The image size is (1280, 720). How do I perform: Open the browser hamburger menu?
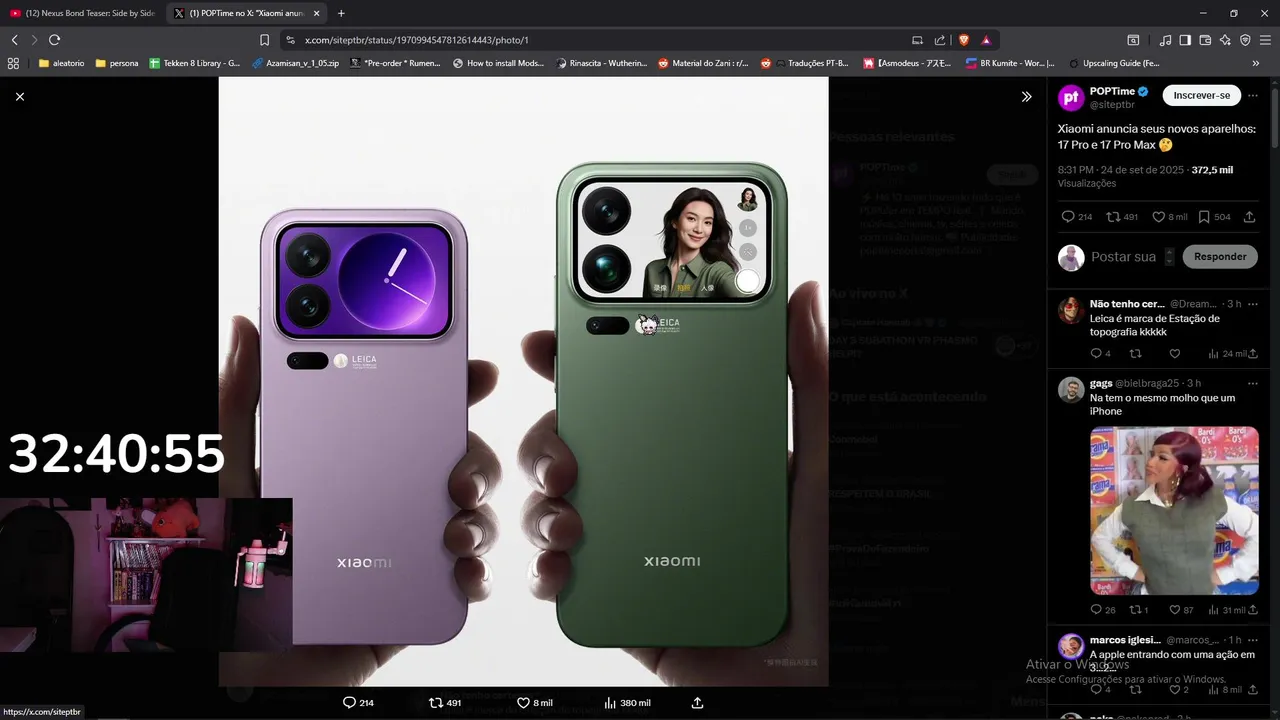[x=1266, y=40]
